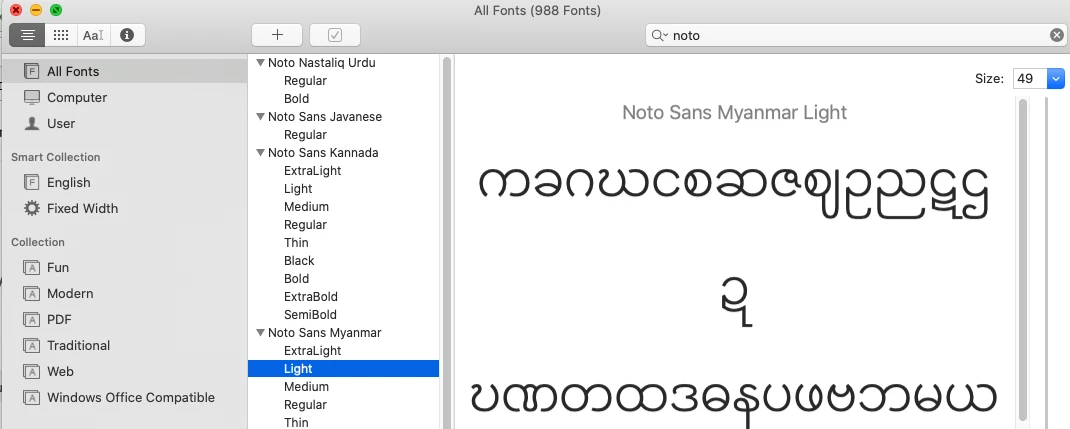Click the Size value field showing 49
Screen dimensions: 1070x429
pyautogui.click(x=1030, y=78)
